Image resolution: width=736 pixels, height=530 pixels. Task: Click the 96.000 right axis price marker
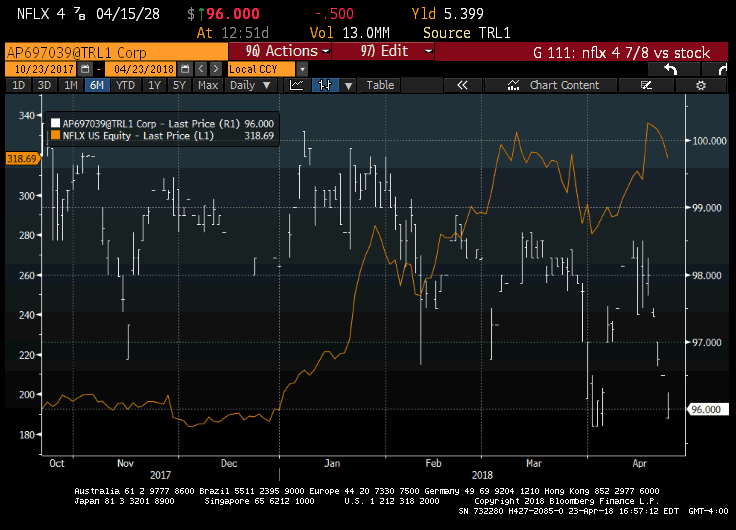(708, 409)
